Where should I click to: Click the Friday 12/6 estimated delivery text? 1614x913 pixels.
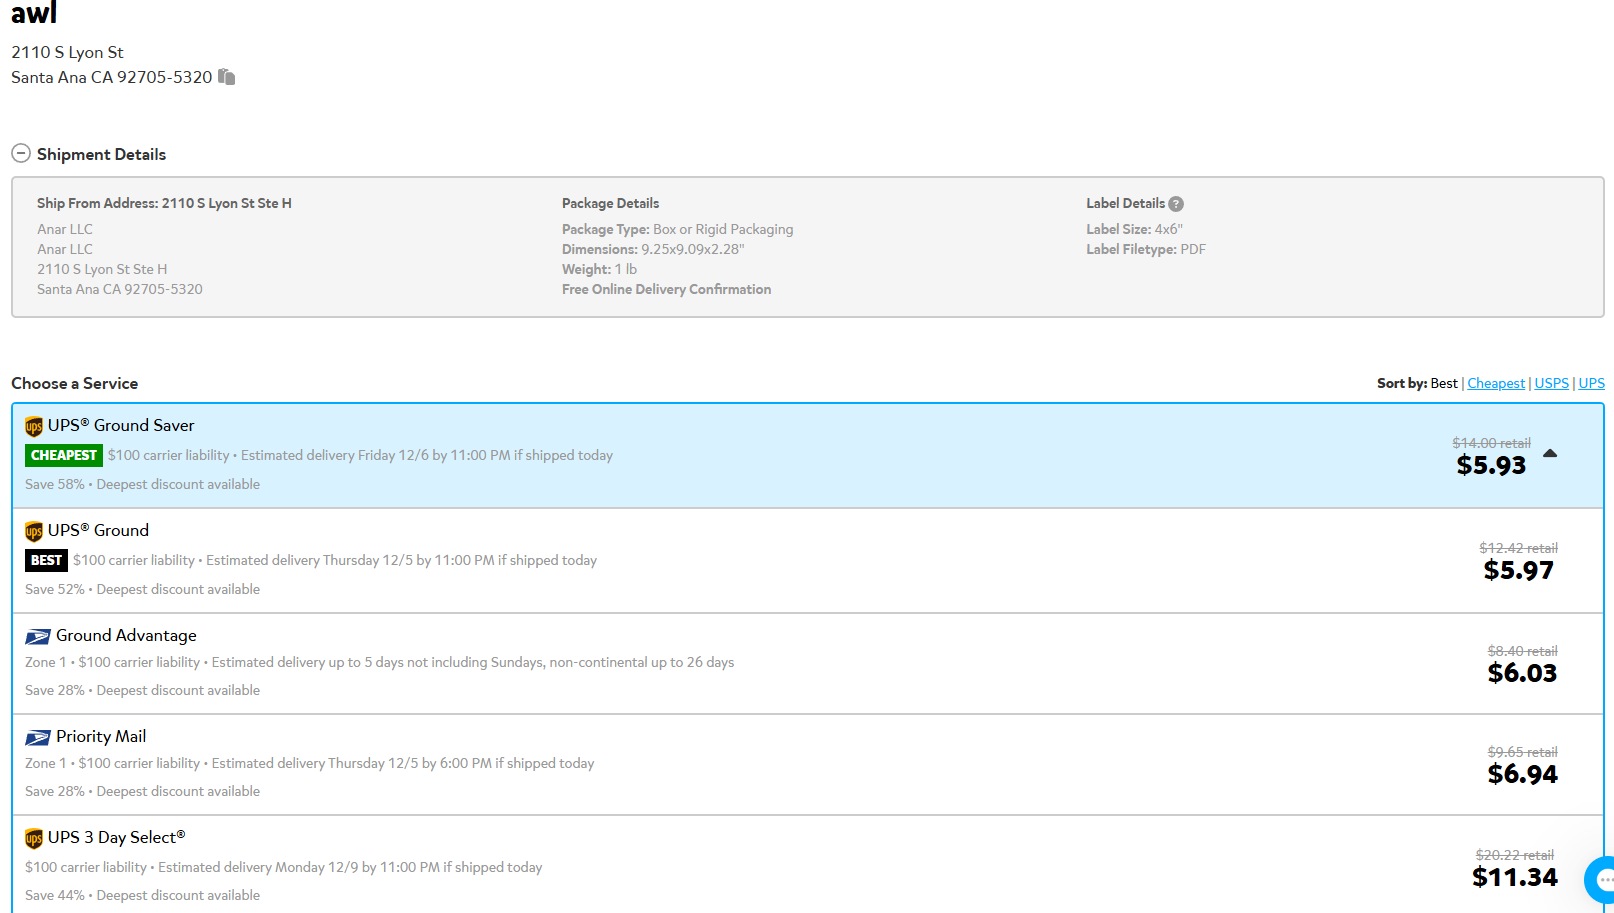coord(427,455)
